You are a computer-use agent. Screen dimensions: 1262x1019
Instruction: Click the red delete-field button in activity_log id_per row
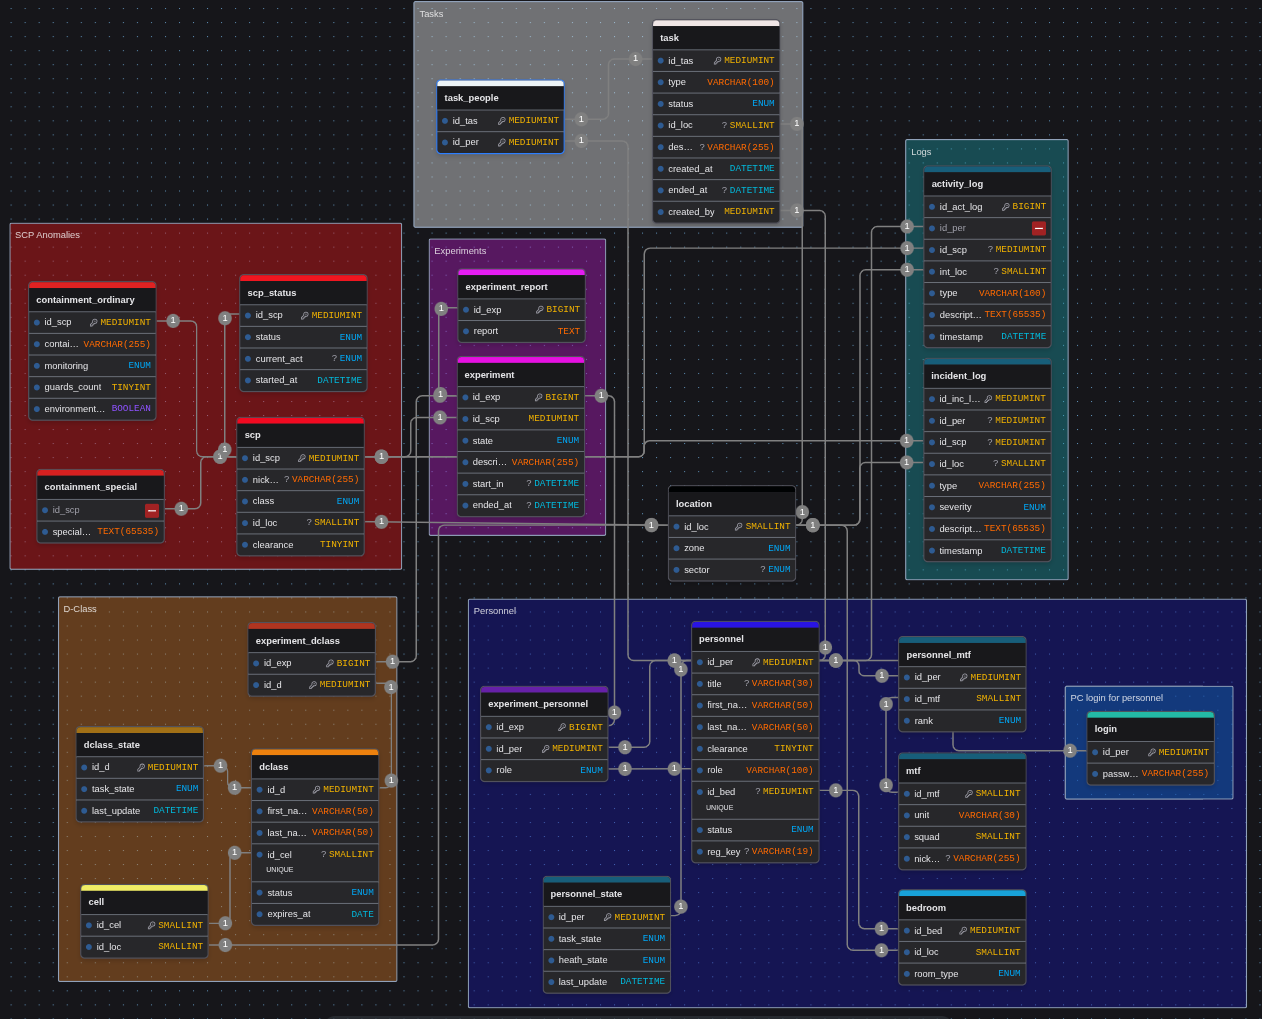click(x=1039, y=228)
